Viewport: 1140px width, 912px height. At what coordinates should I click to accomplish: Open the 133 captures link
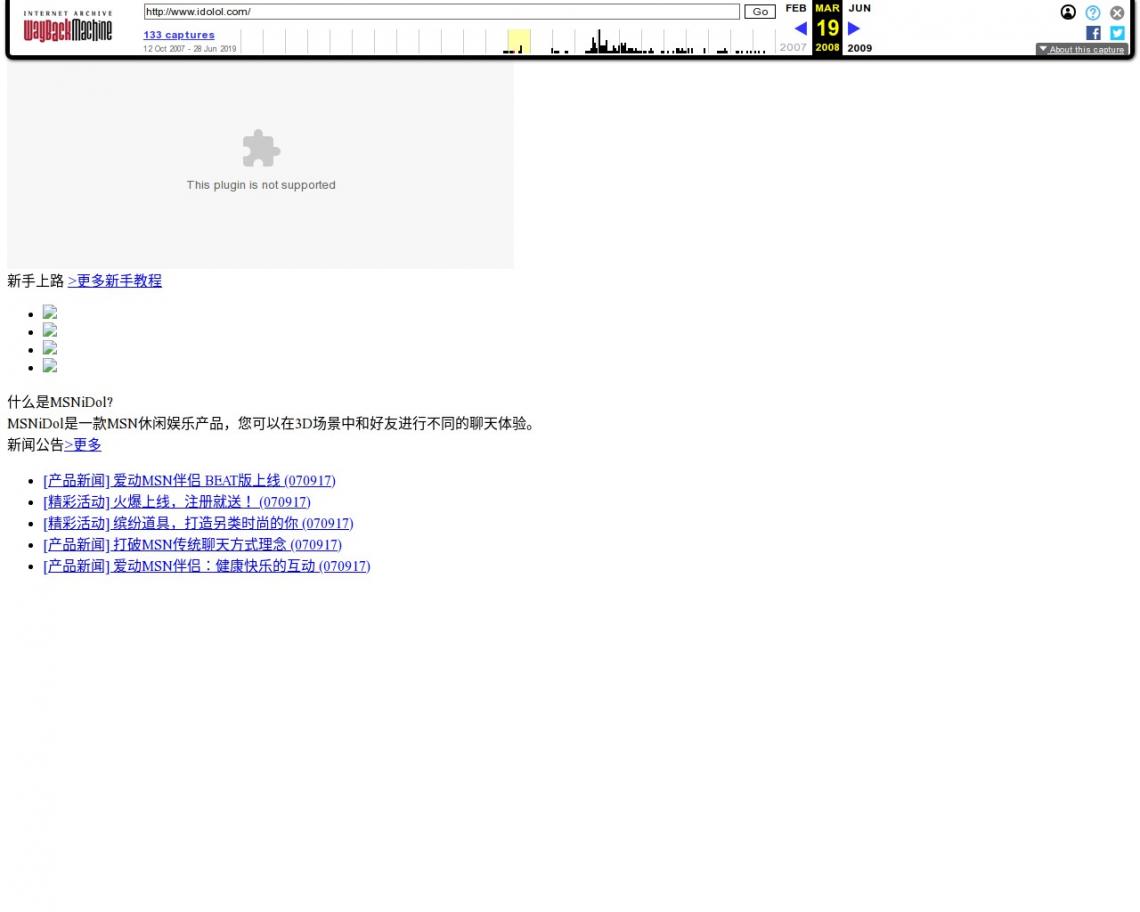point(179,35)
